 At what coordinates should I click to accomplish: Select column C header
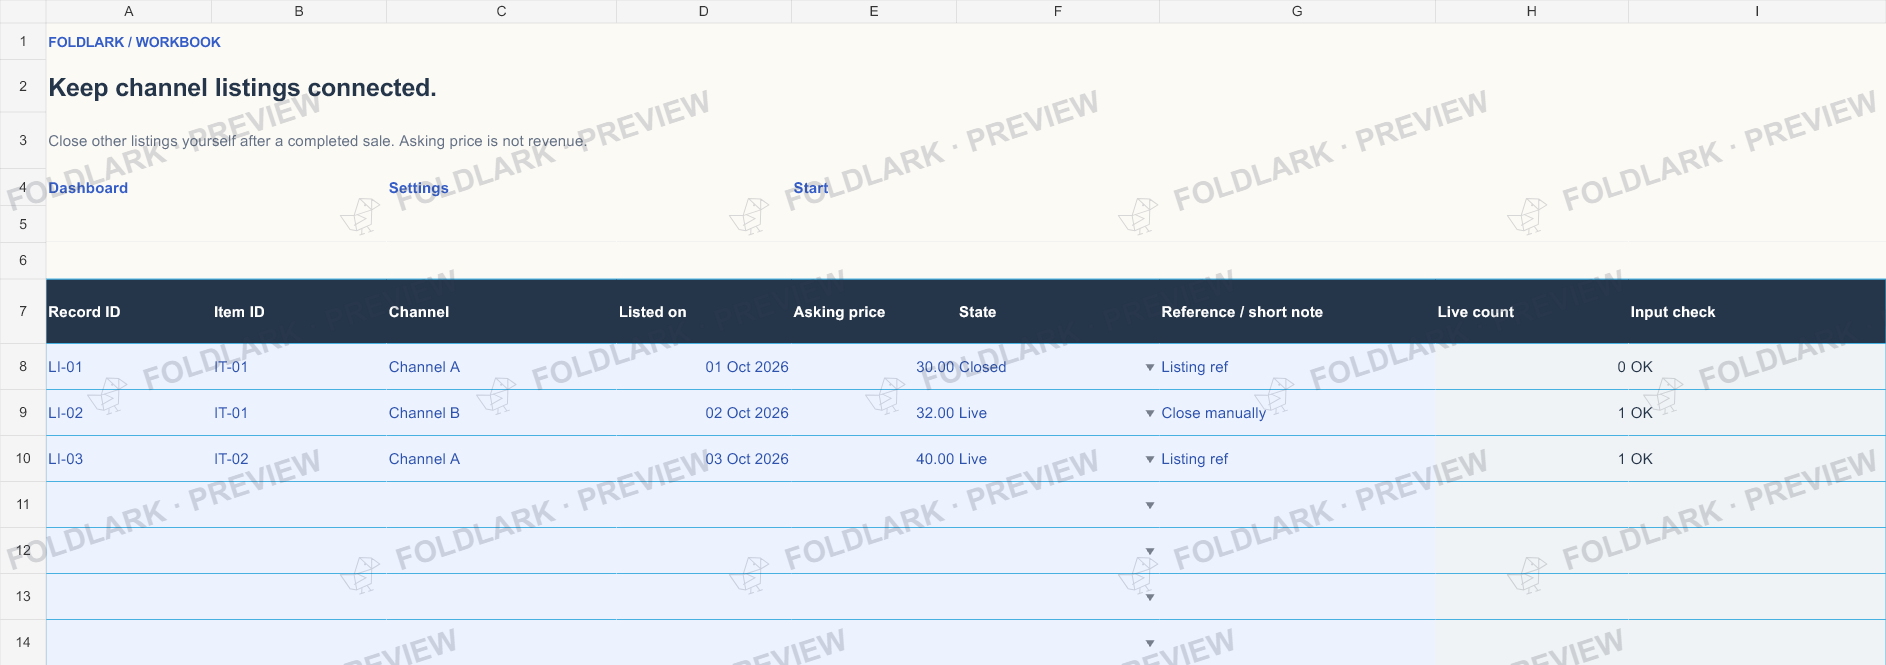pyautogui.click(x=502, y=11)
